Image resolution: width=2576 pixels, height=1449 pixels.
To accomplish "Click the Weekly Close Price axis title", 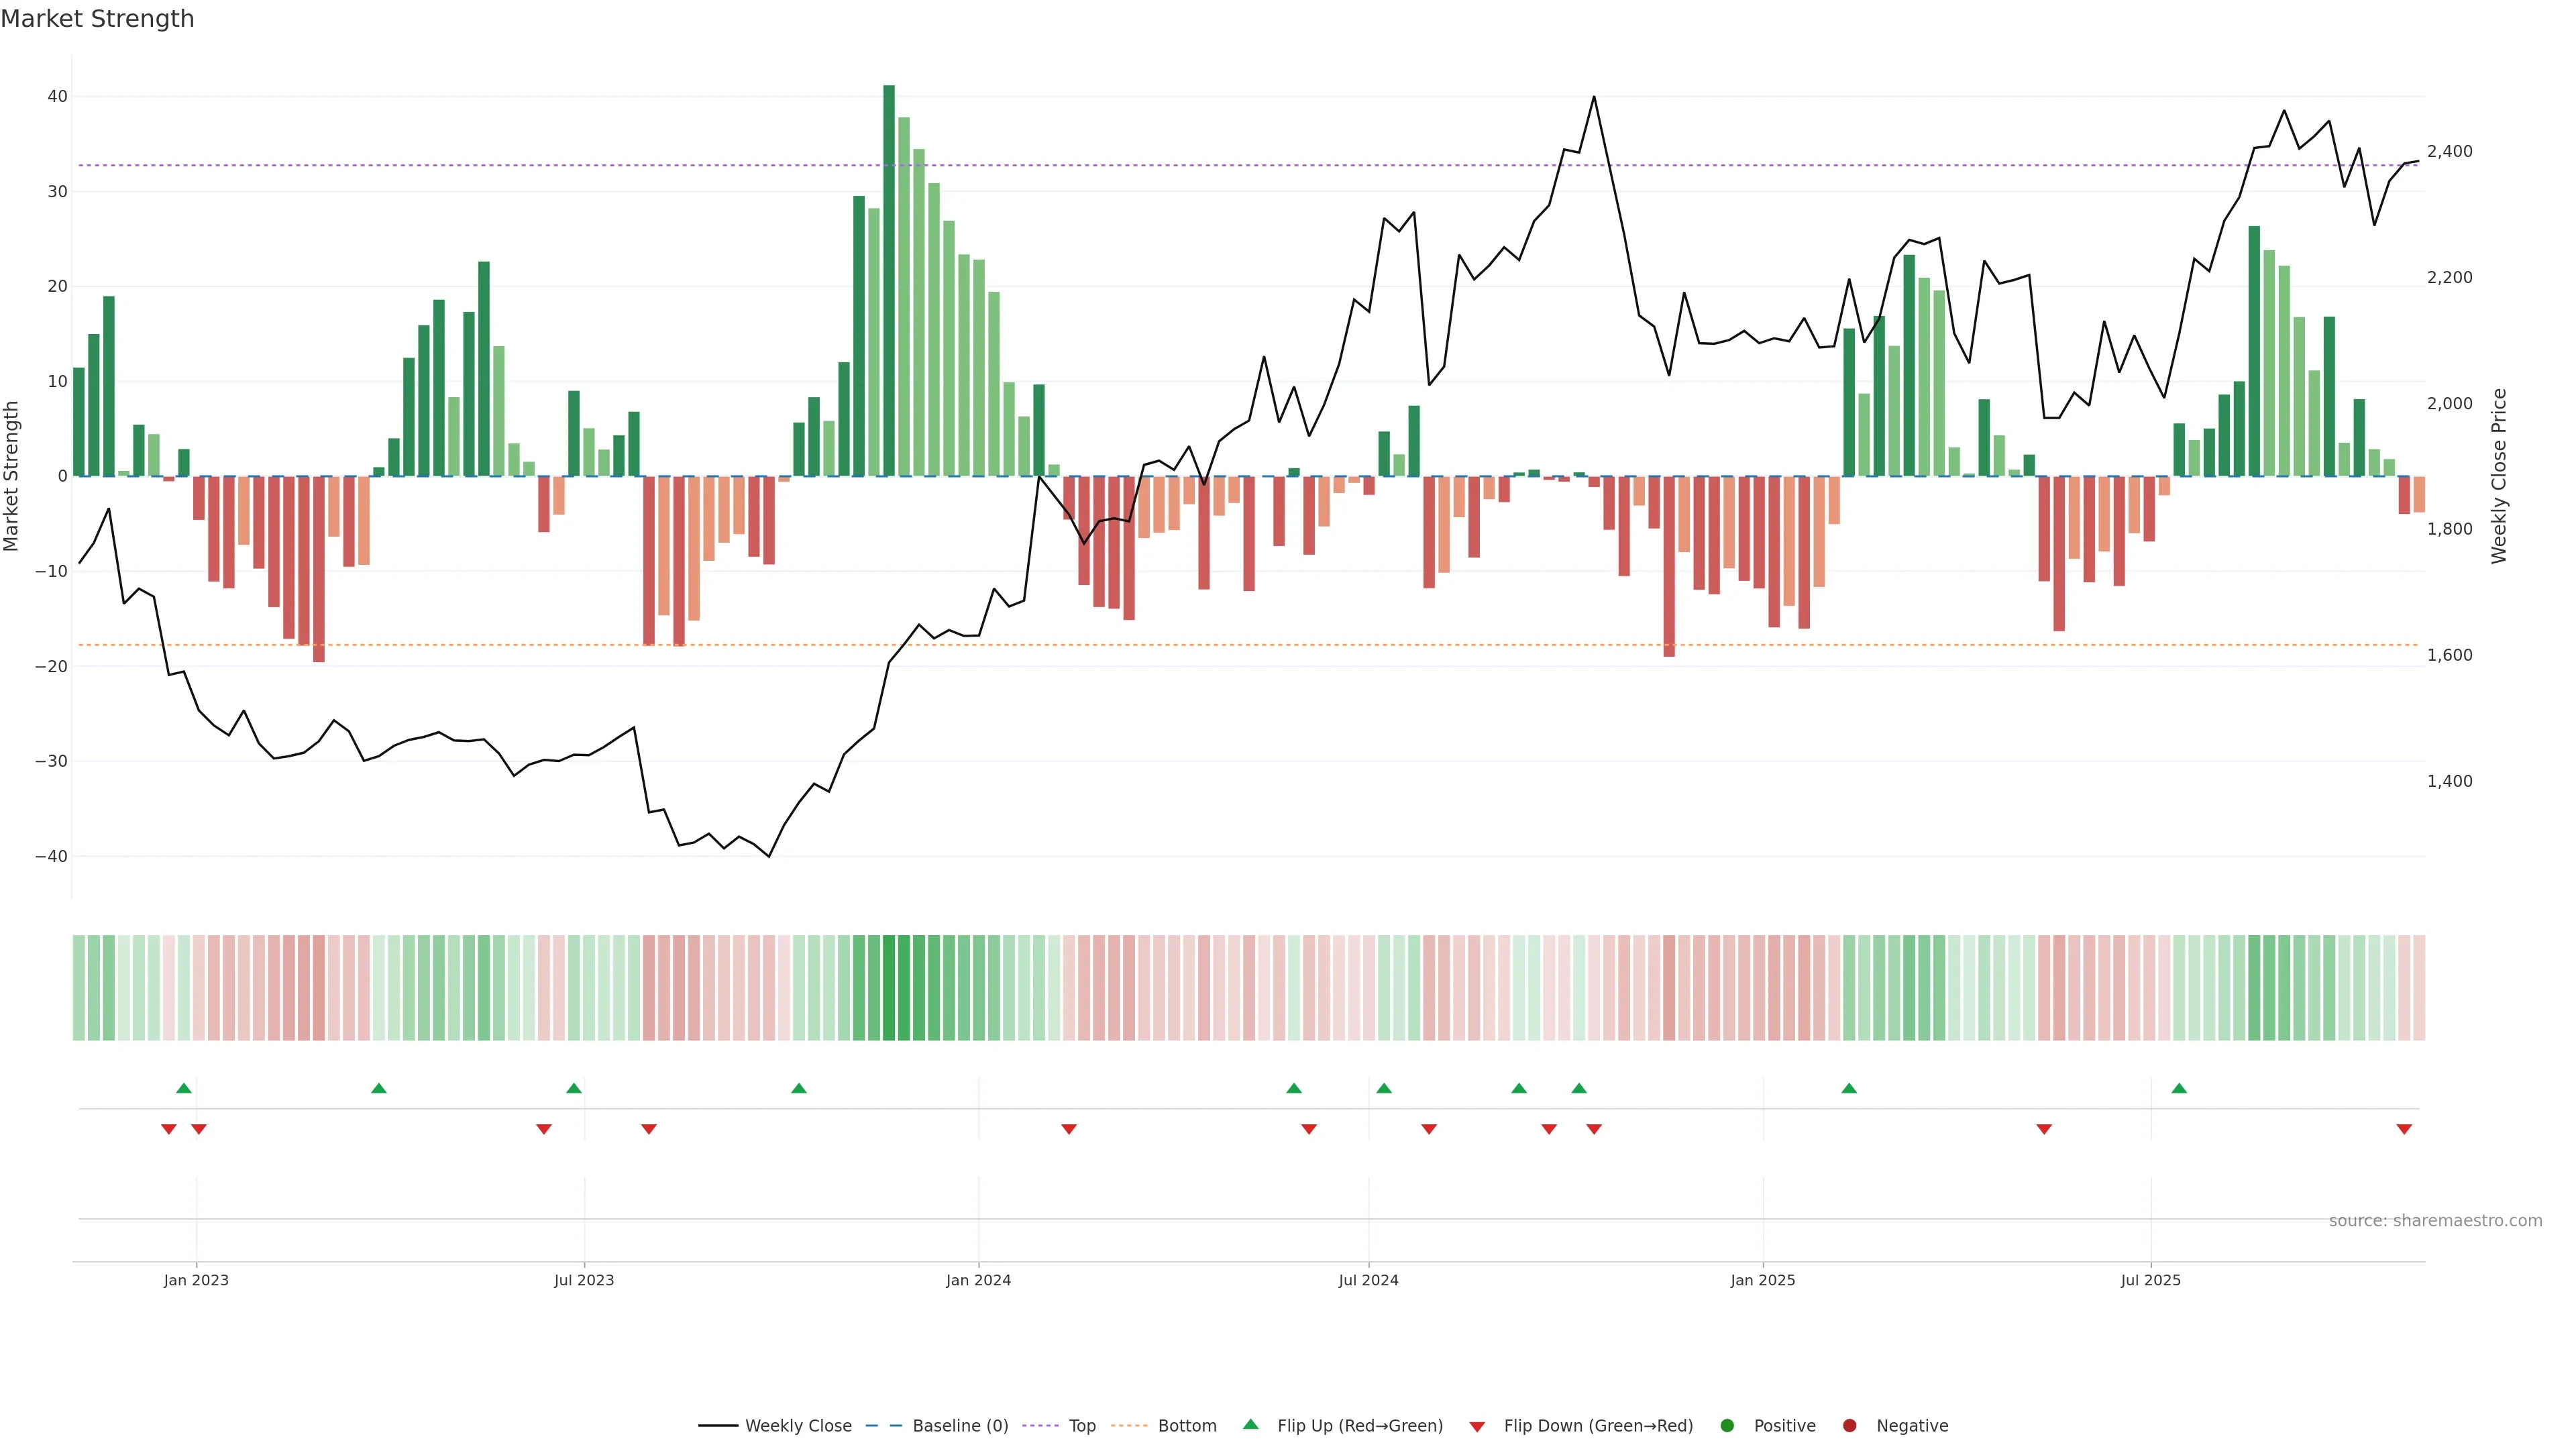I will [x=2499, y=476].
